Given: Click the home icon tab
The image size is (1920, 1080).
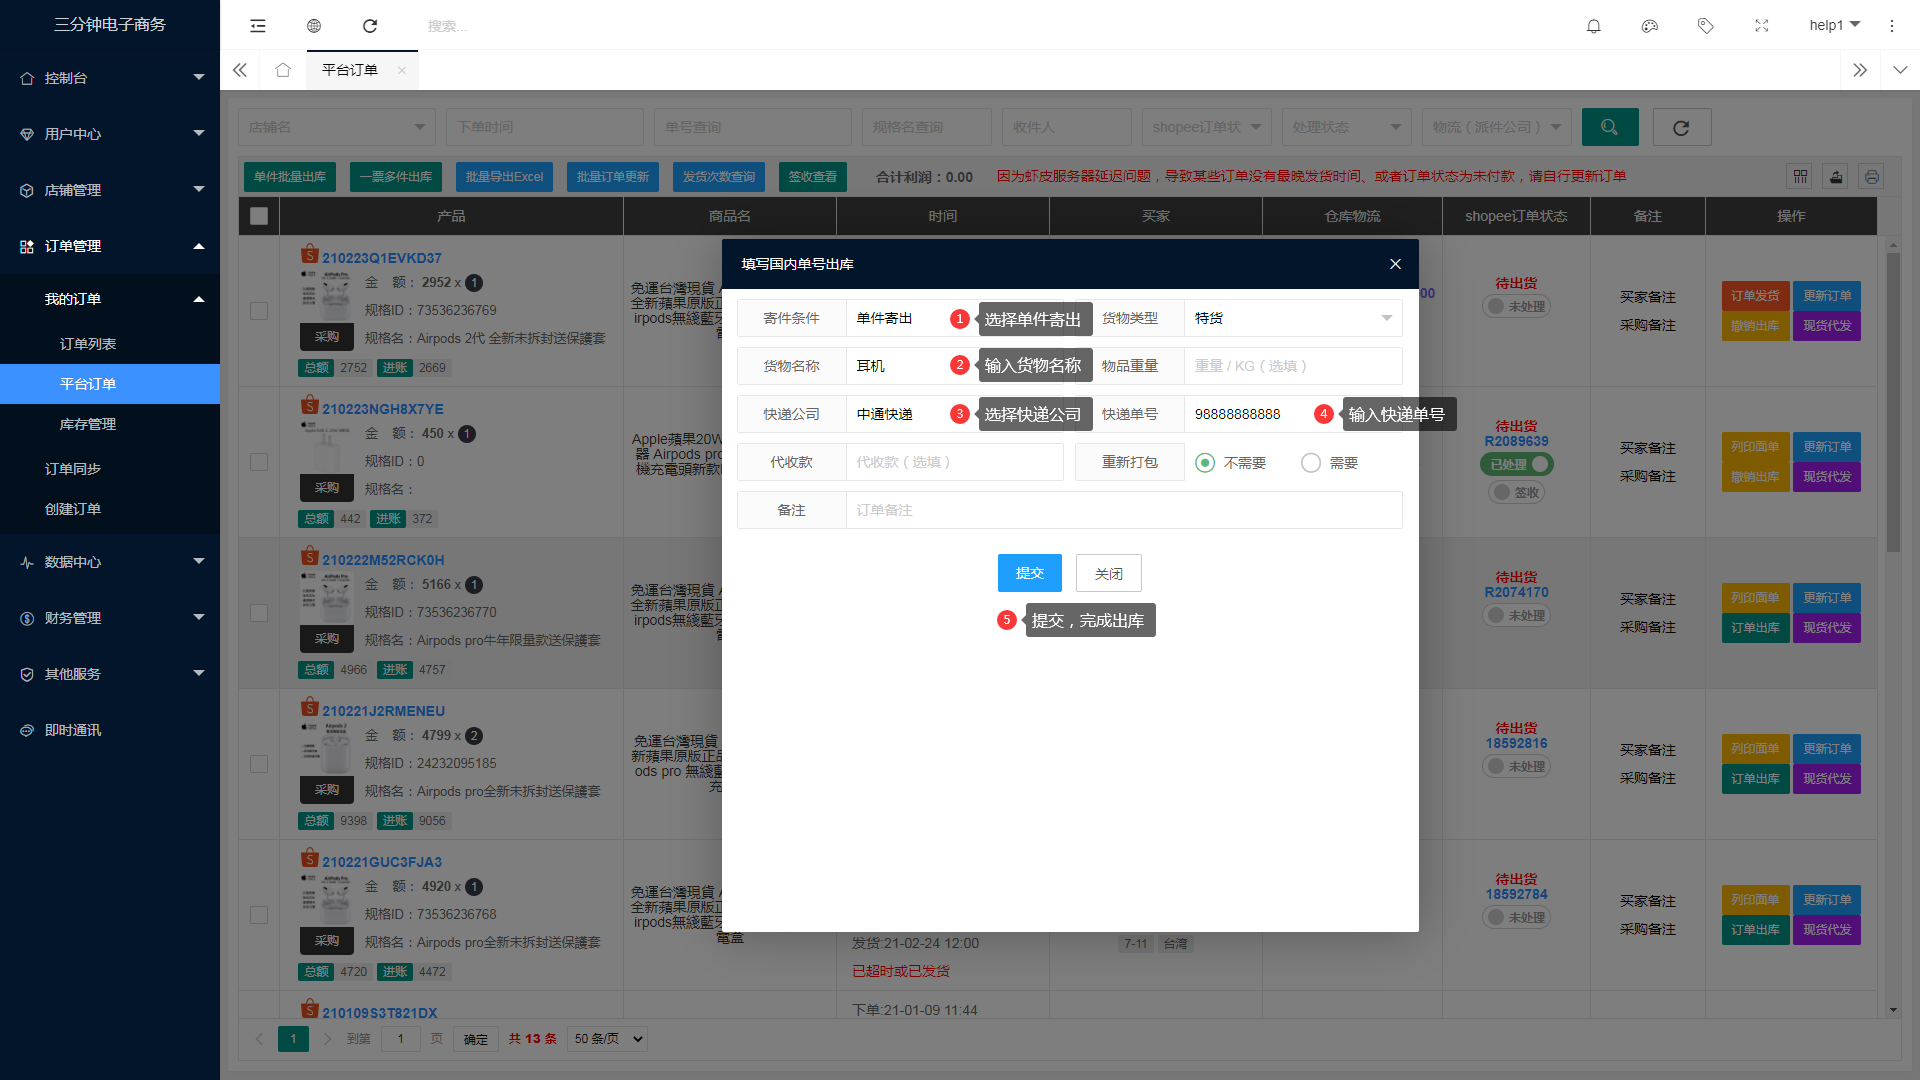Looking at the screenshot, I should tap(283, 70).
